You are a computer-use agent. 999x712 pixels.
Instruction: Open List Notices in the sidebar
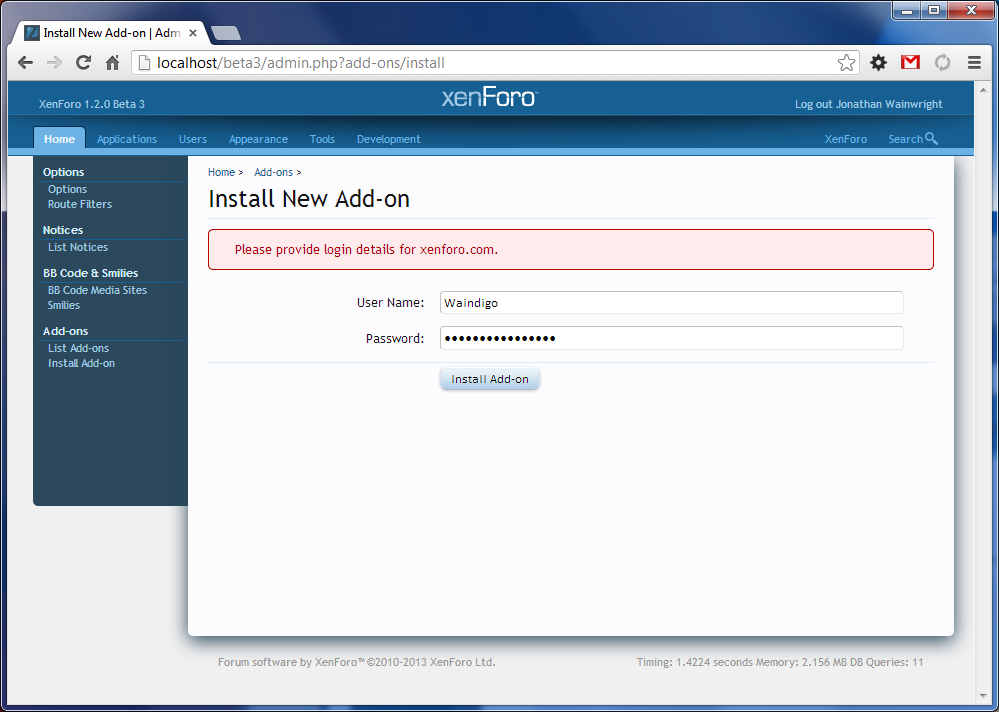coord(78,247)
